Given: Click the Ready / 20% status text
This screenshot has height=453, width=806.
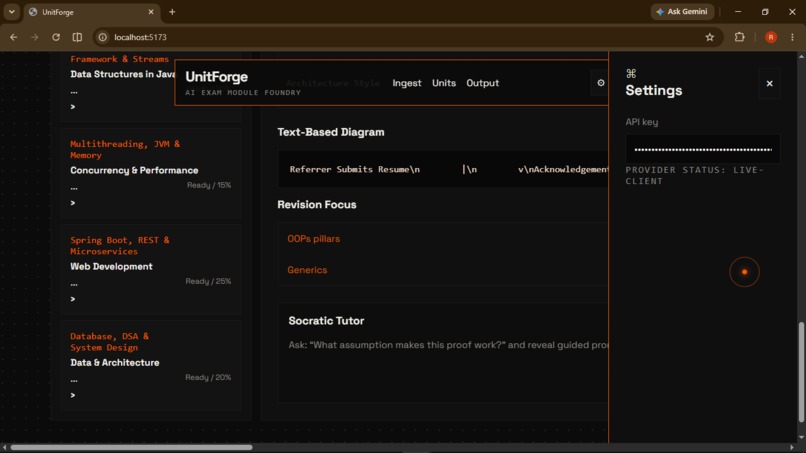Looking at the screenshot, I should pos(208,377).
